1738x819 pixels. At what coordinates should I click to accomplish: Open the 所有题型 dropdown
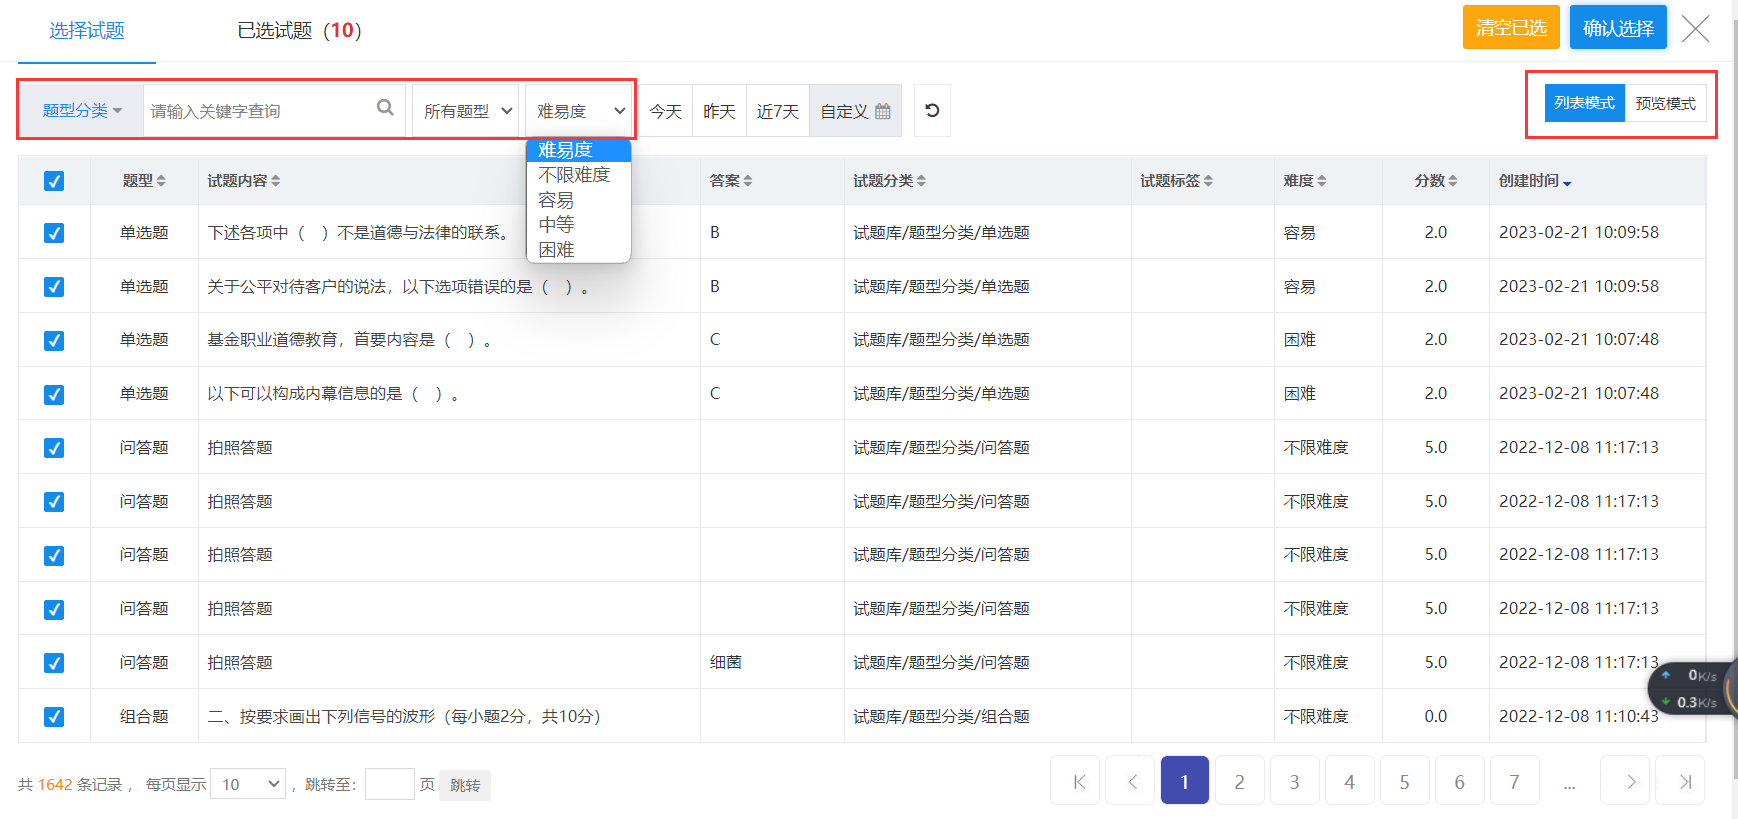coord(466,111)
